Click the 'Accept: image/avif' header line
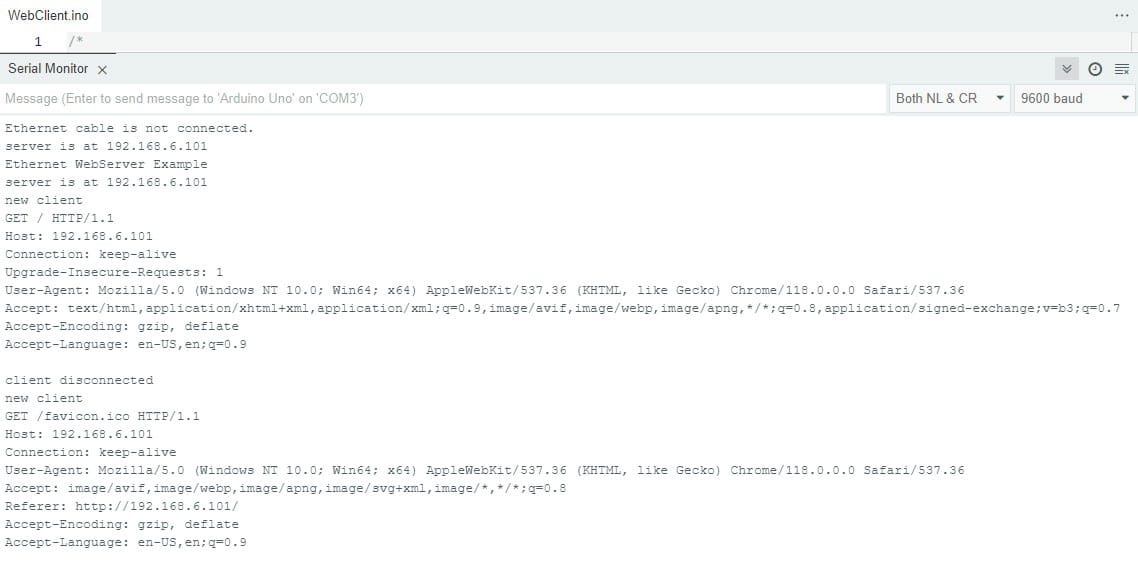Screen dimensions: 1138x571 pyautogui.click(x=285, y=488)
